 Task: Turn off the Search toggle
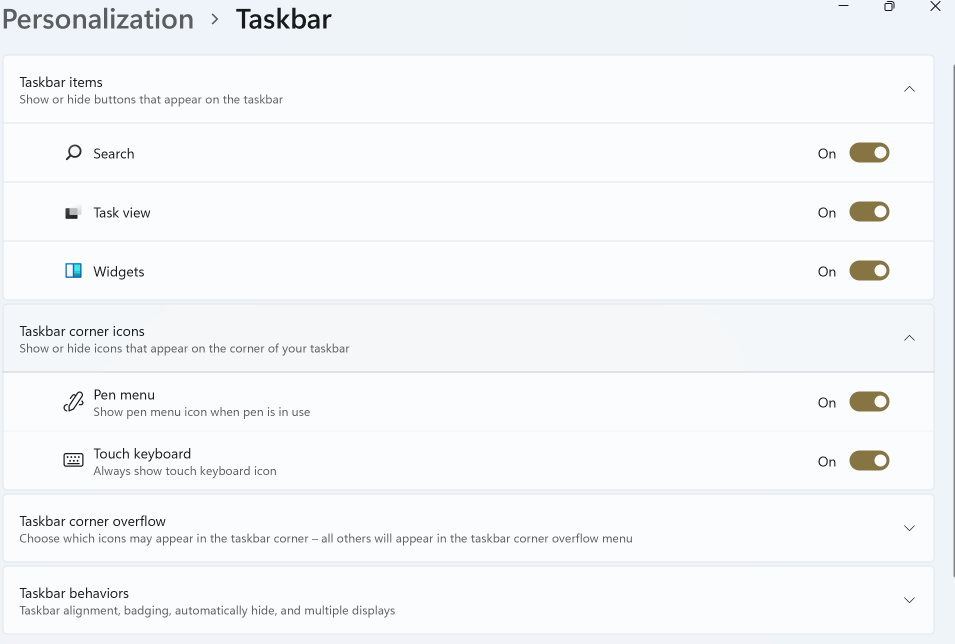(x=869, y=152)
